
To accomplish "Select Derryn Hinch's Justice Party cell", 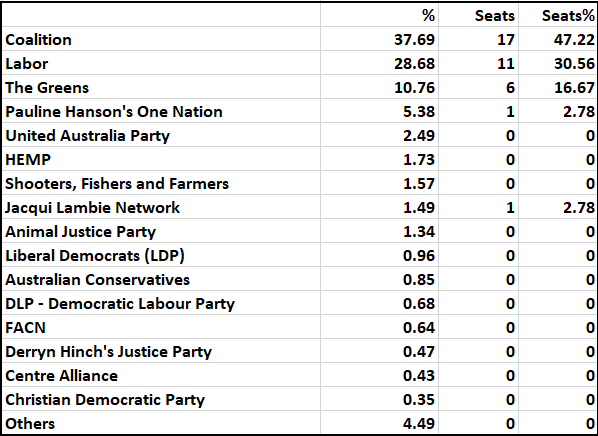I will pyautogui.click(x=161, y=351).
